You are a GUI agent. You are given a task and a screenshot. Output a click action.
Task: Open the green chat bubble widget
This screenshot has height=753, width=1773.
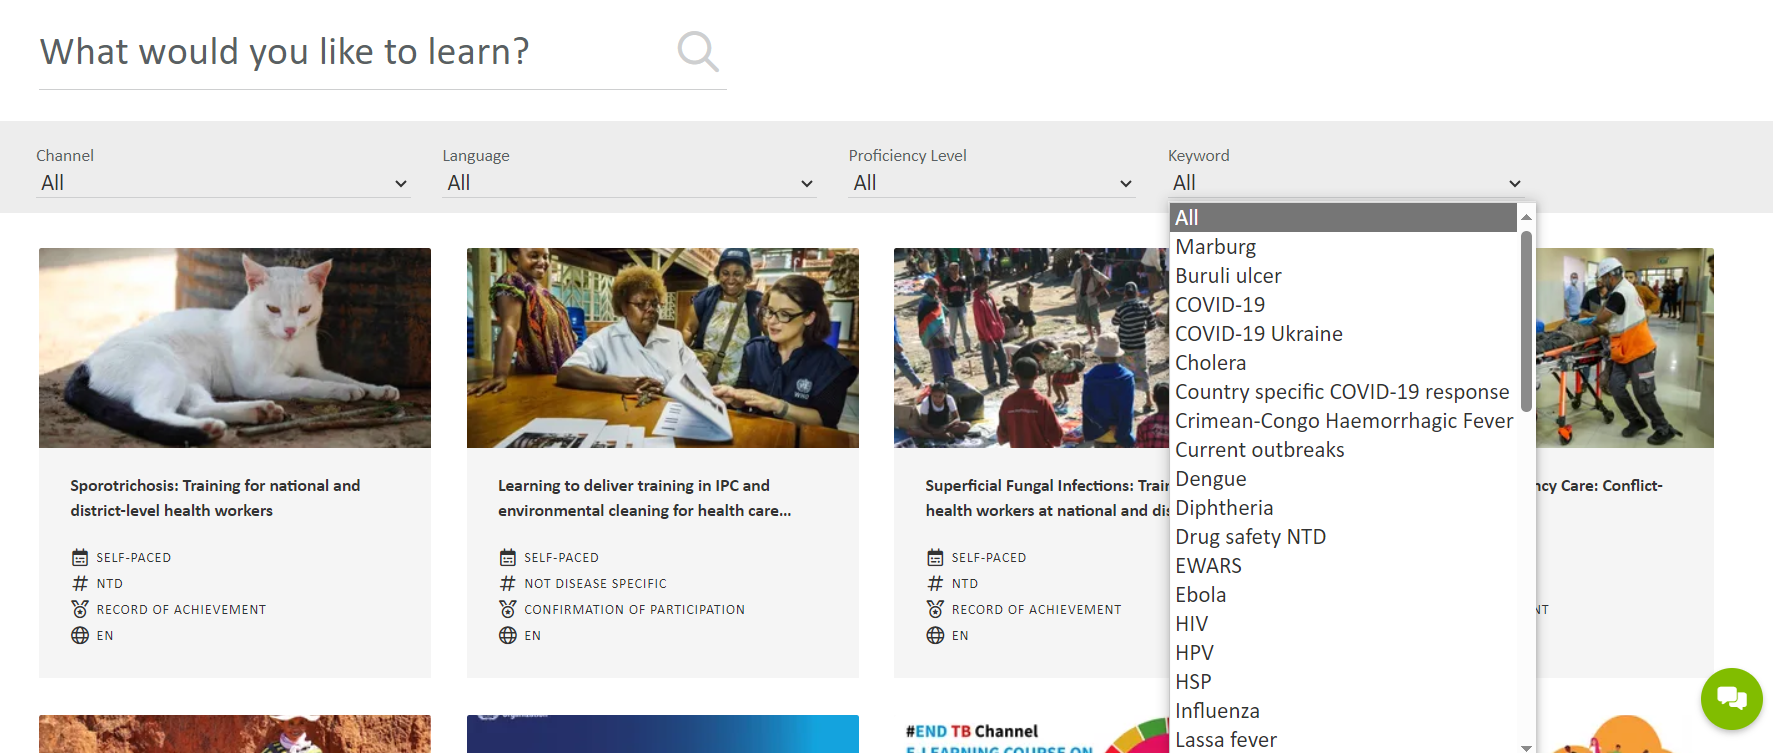(x=1731, y=698)
